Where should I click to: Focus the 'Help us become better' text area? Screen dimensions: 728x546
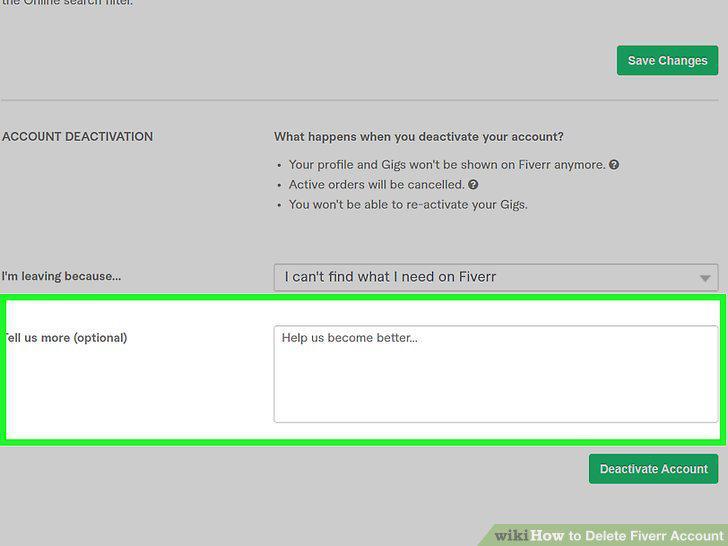496,374
